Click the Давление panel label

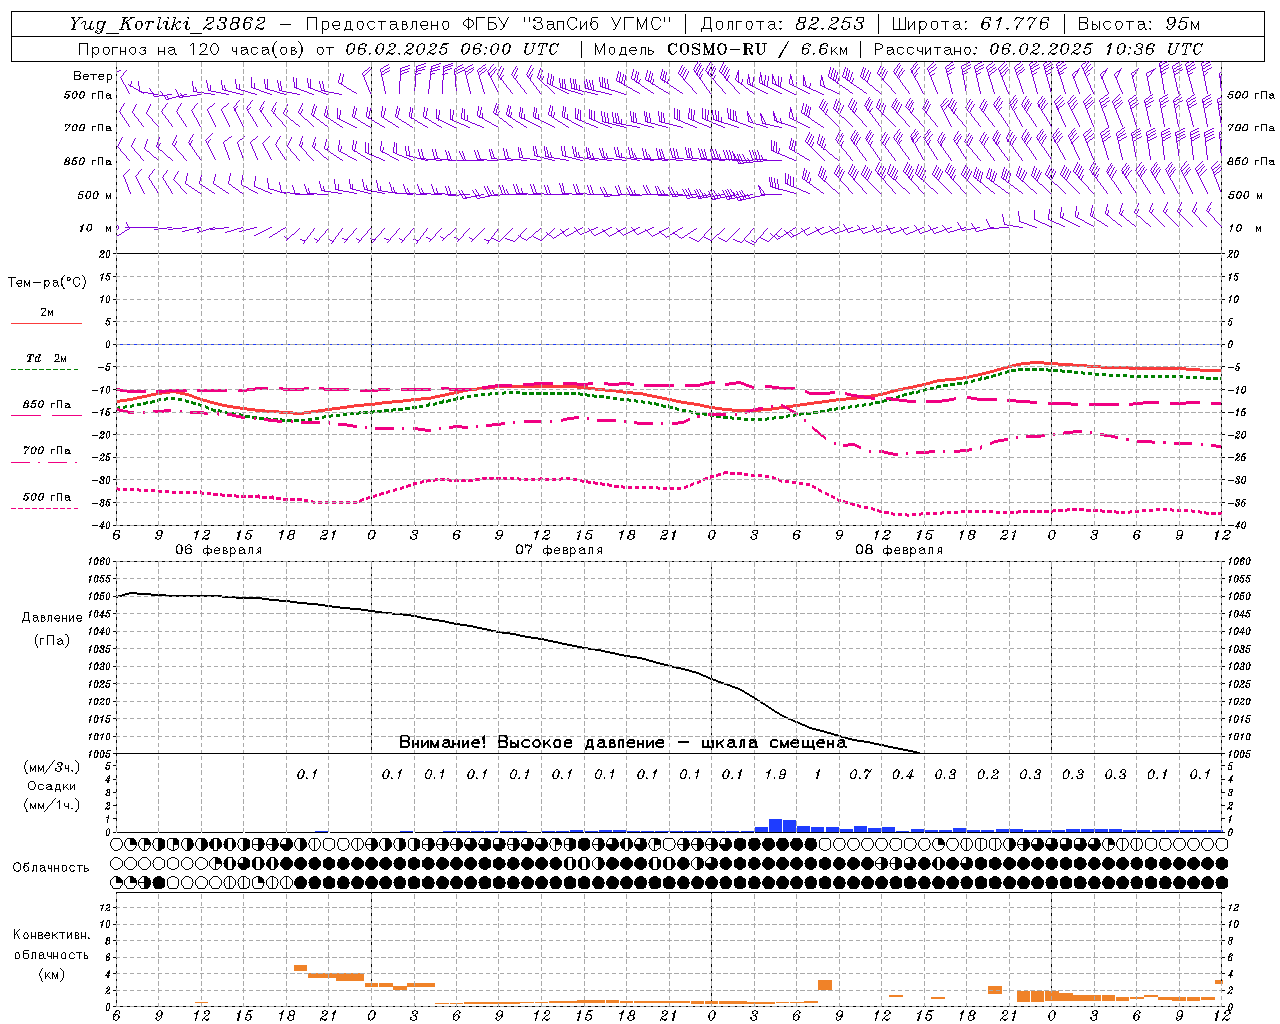tap(50, 618)
